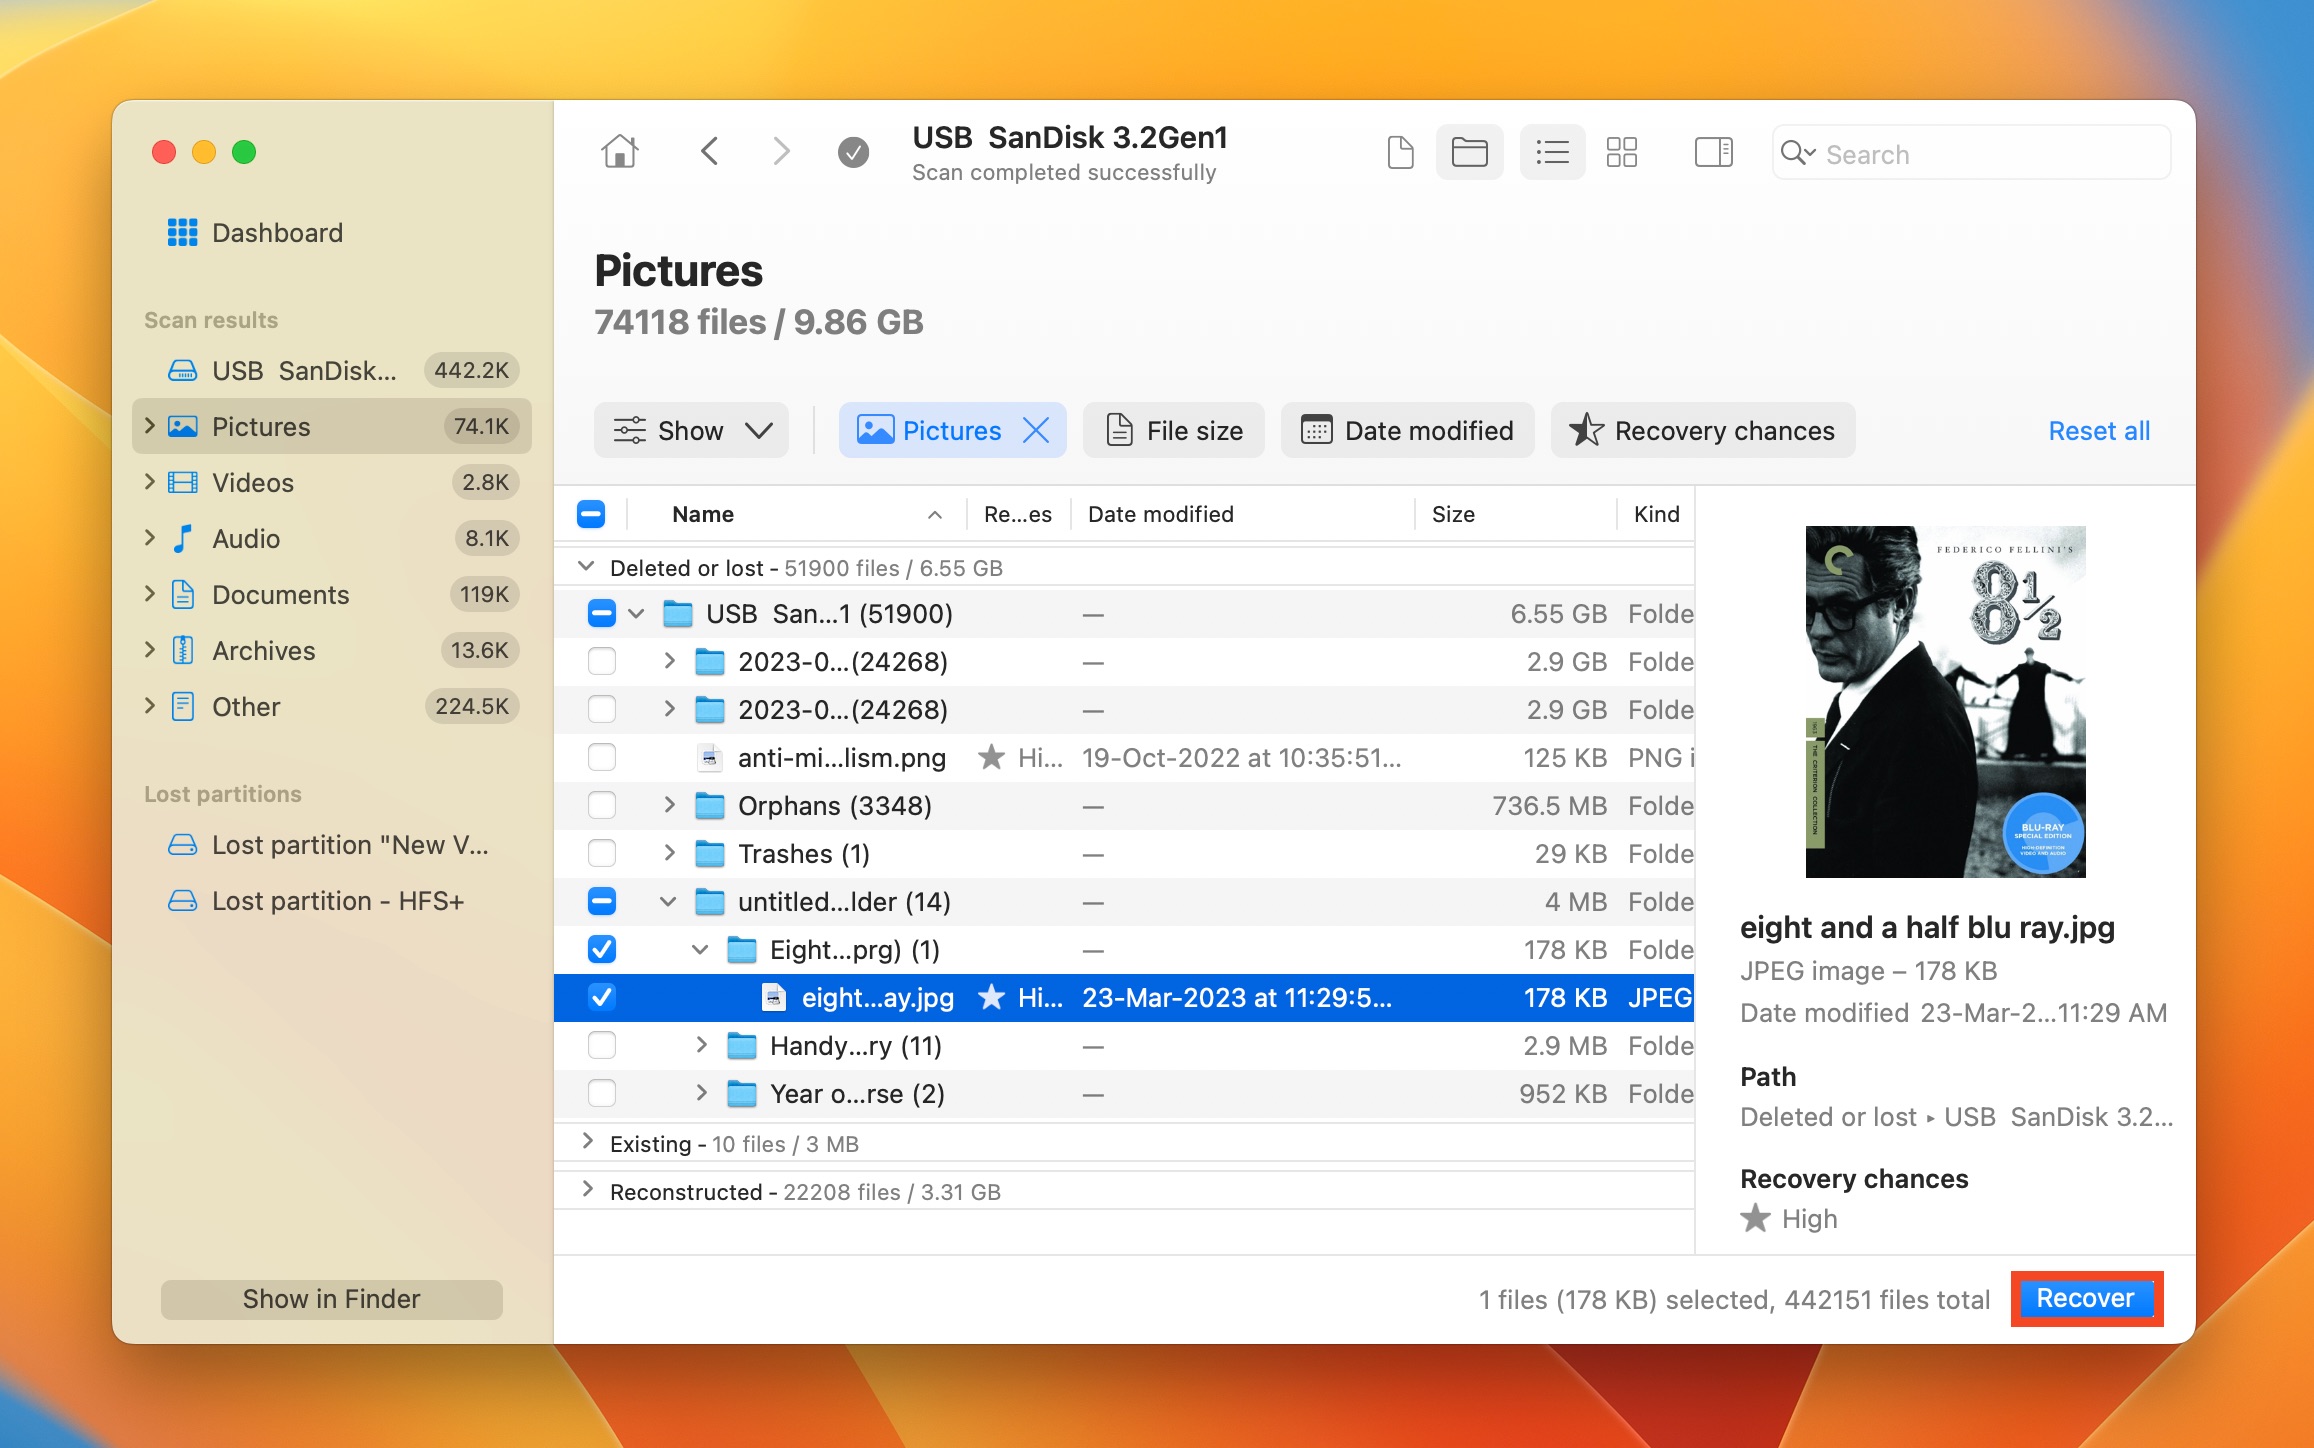Screen dimensions: 2314x1448
Task: Select the list view icon
Action: (1548, 150)
